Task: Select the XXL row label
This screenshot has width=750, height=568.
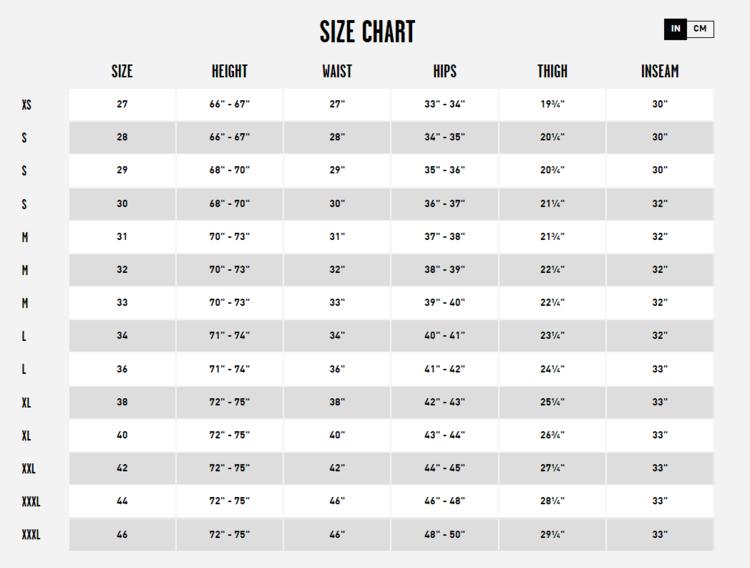Action: coord(29,468)
